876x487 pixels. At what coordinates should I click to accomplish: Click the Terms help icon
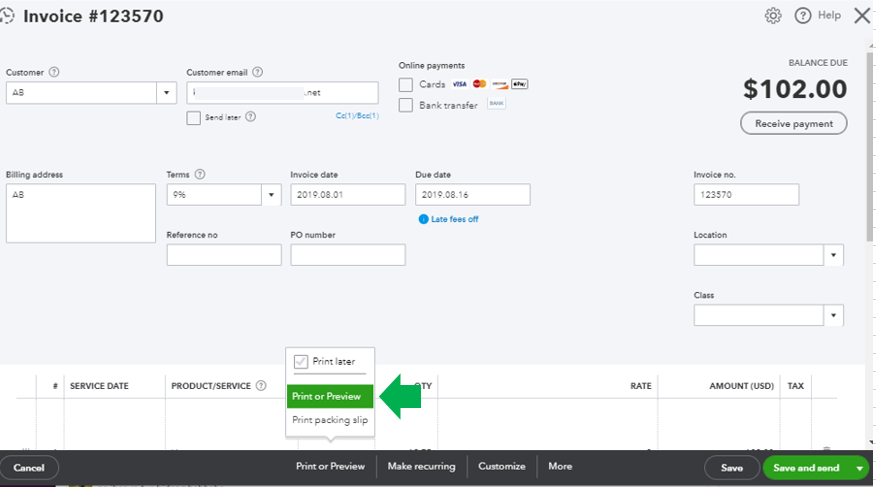(x=200, y=175)
